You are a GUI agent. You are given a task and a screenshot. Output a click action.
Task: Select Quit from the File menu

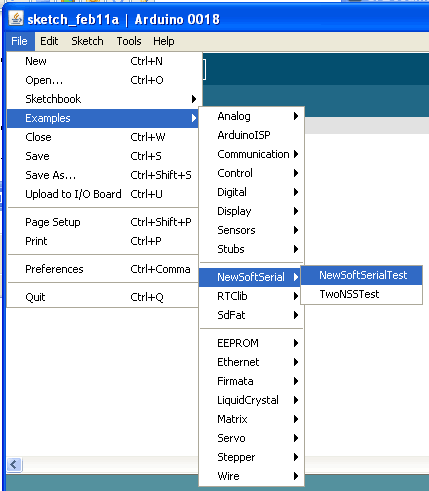[x=103, y=297]
